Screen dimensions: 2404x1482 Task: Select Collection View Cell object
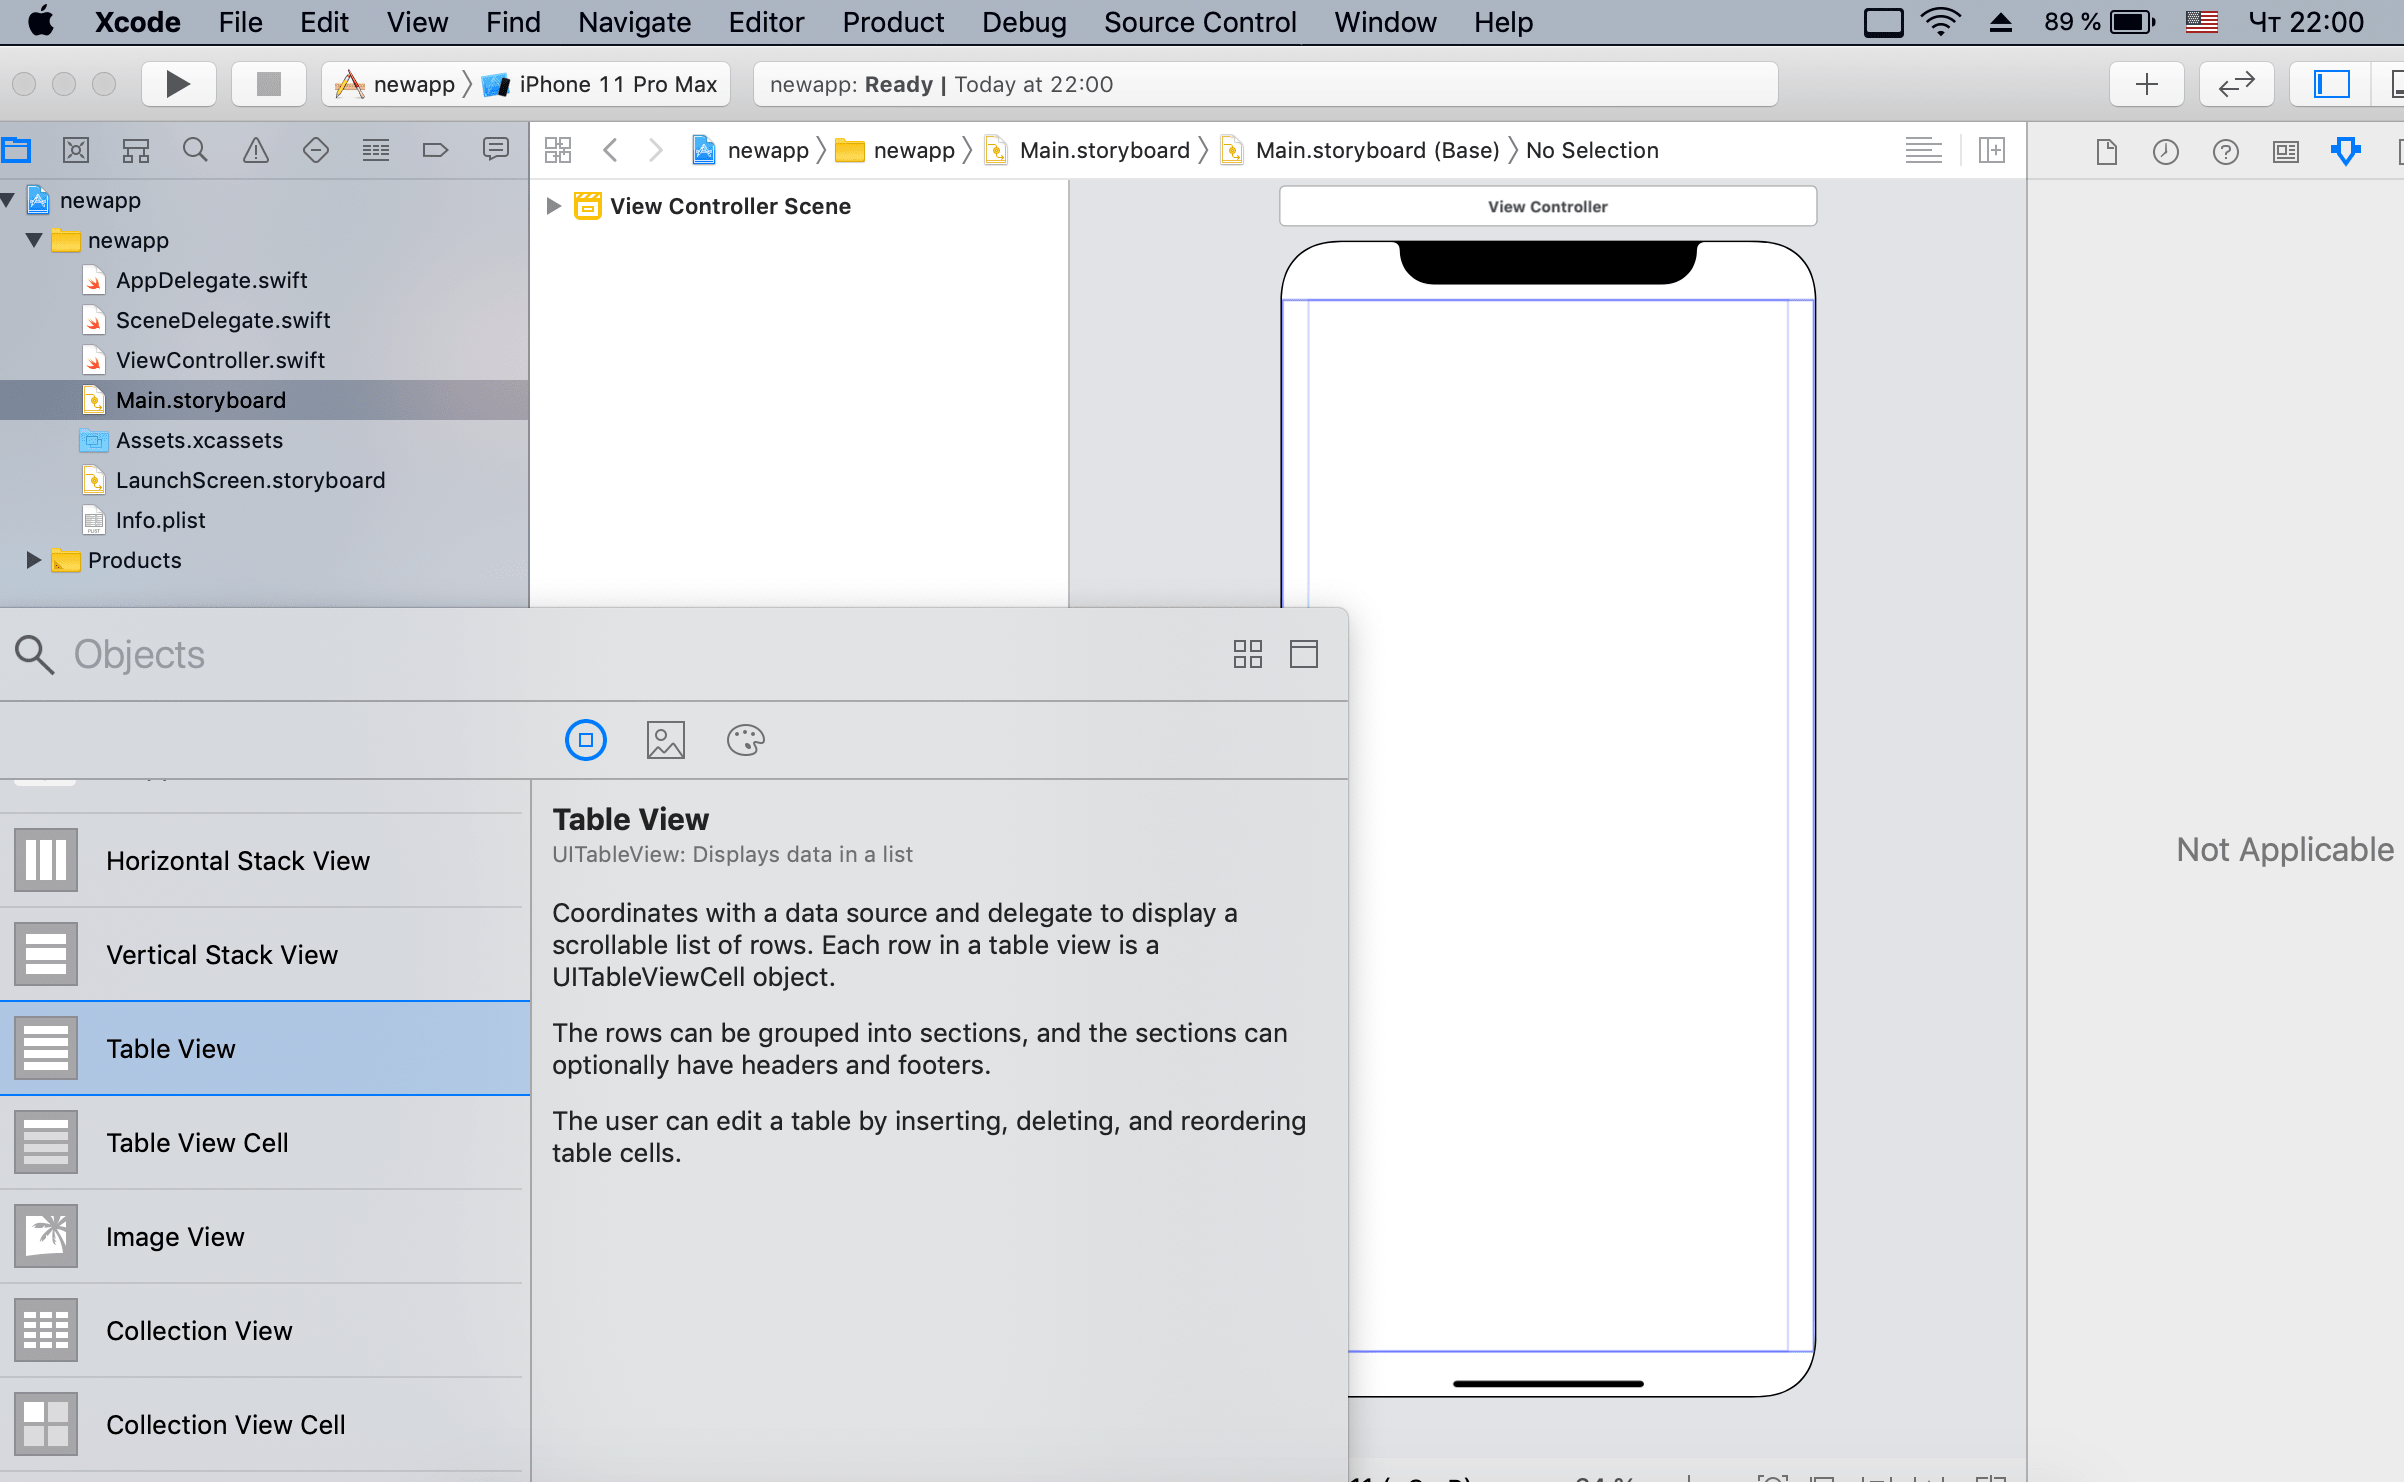(264, 1424)
